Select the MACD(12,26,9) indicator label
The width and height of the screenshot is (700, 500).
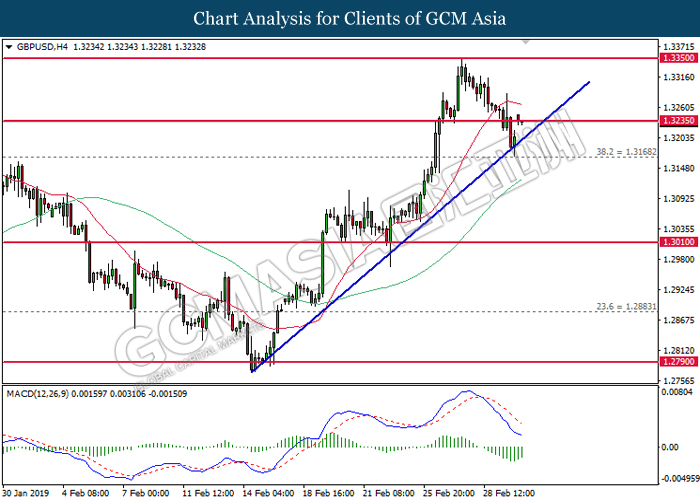pyautogui.click(x=37, y=394)
